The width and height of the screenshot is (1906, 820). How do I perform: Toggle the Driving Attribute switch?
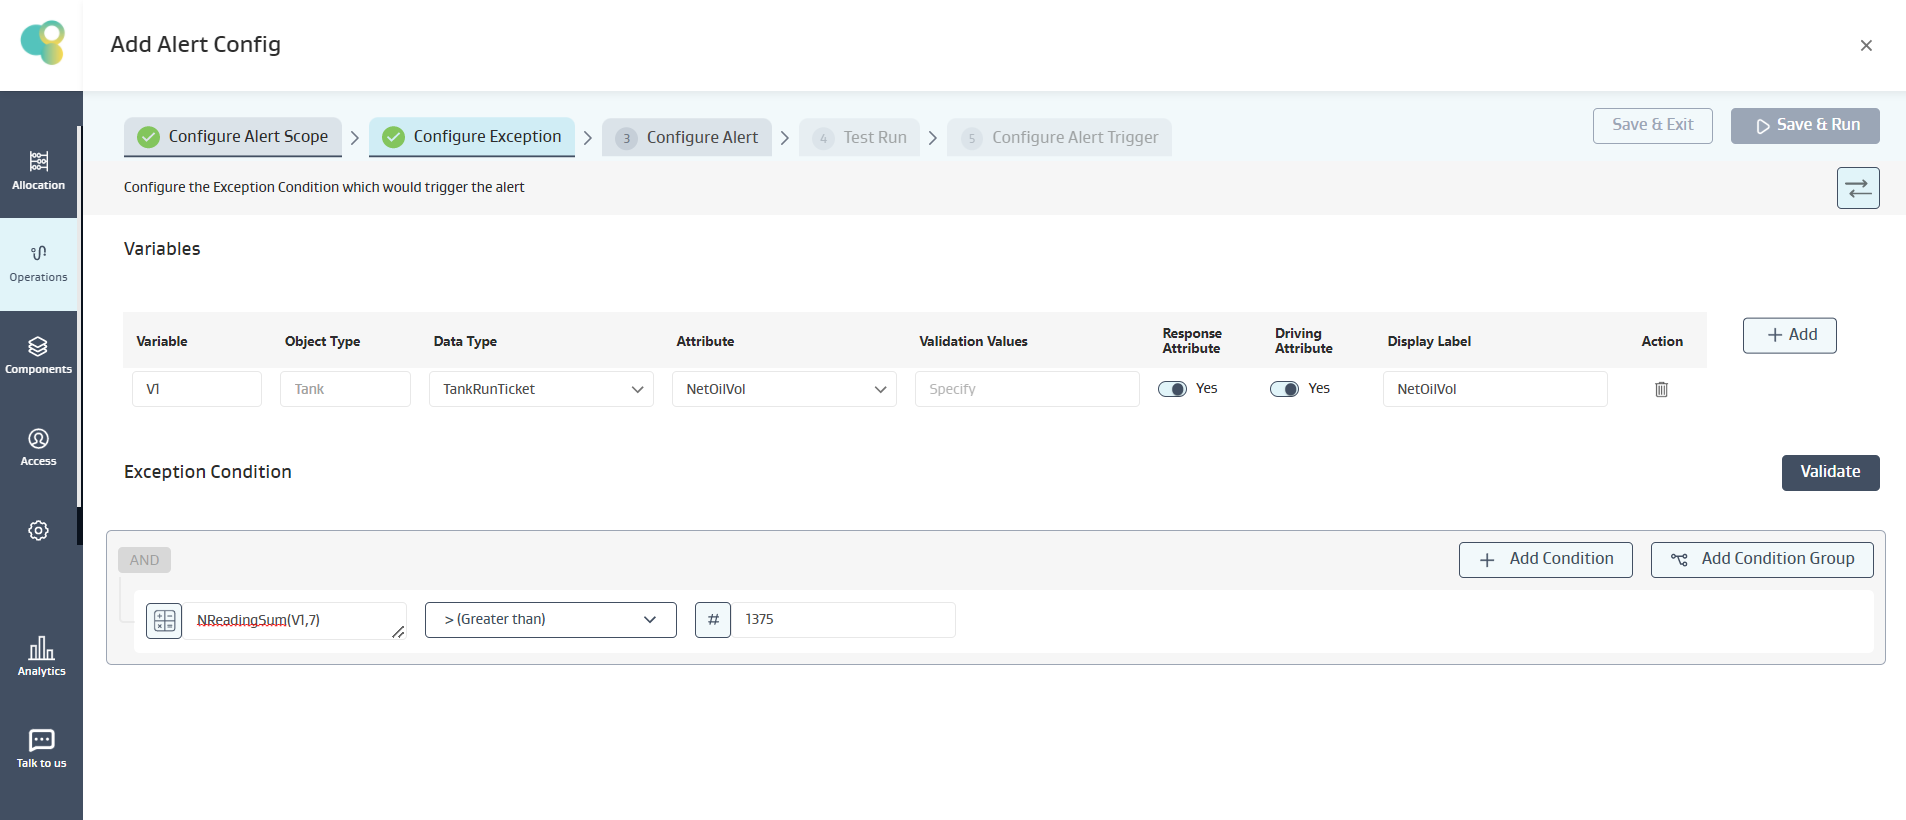point(1284,389)
